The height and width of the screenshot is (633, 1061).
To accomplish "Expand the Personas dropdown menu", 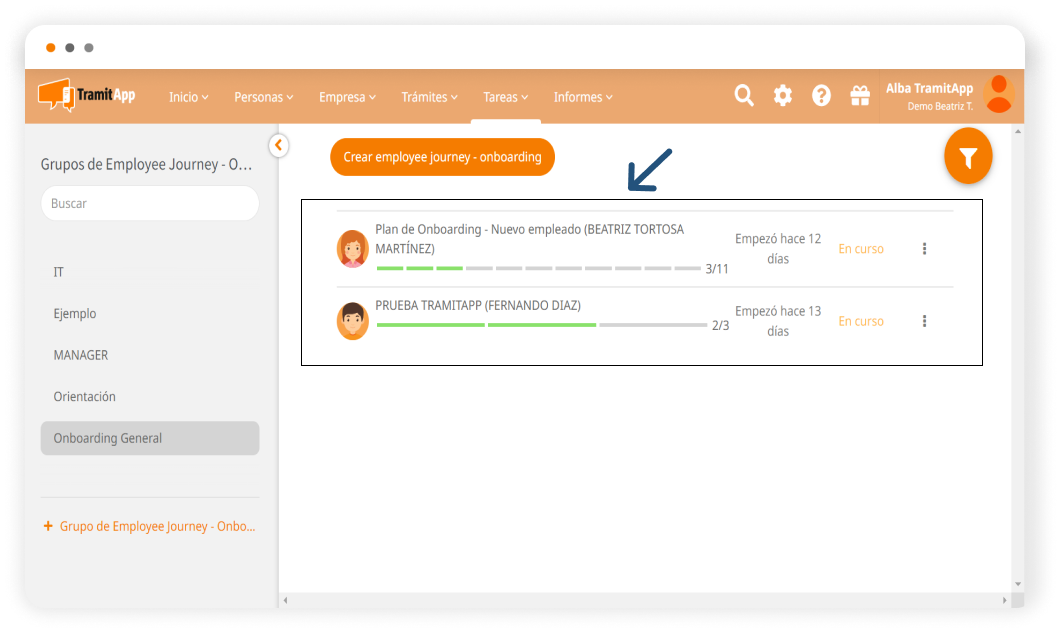I will (x=263, y=97).
